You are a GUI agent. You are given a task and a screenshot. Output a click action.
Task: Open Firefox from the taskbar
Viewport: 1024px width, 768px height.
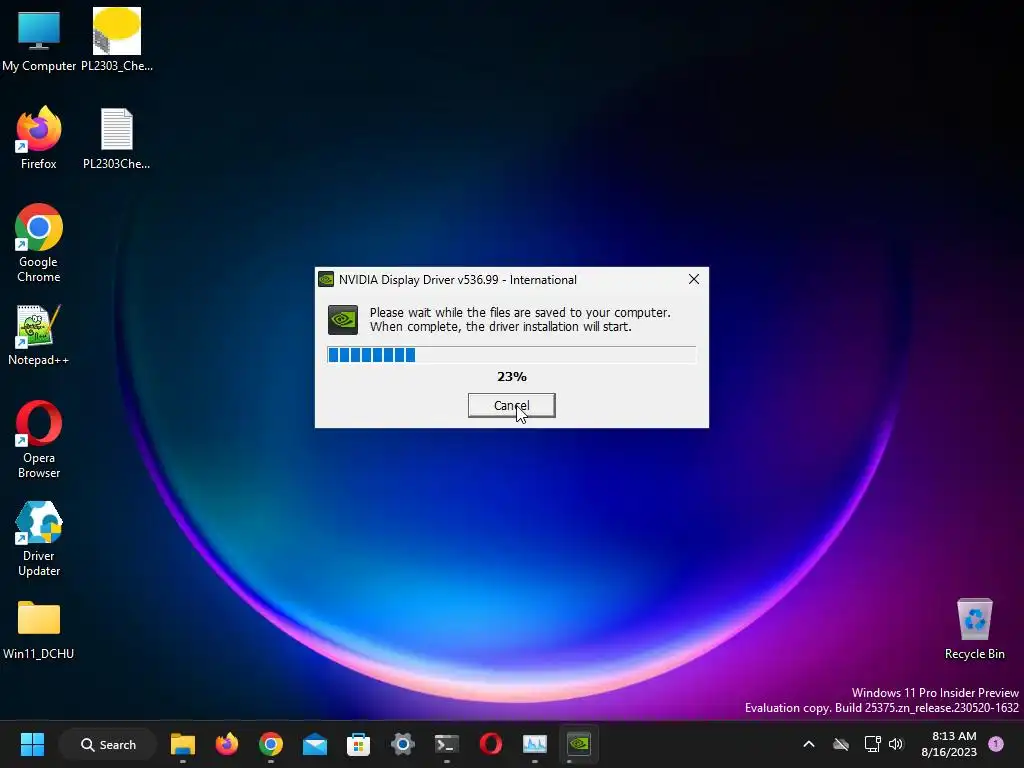pyautogui.click(x=227, y=744)
